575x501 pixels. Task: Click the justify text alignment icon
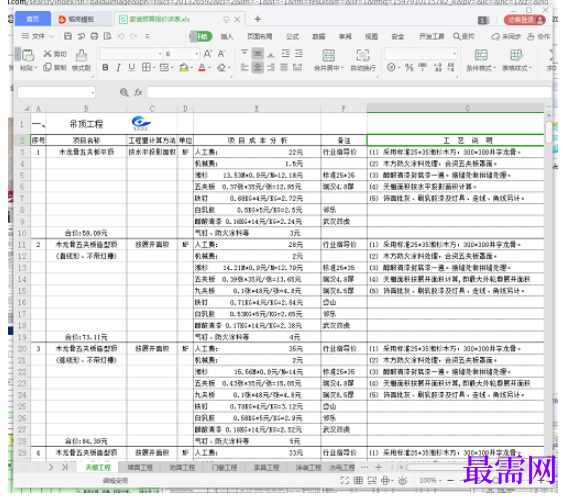click(x=284, y=67)
